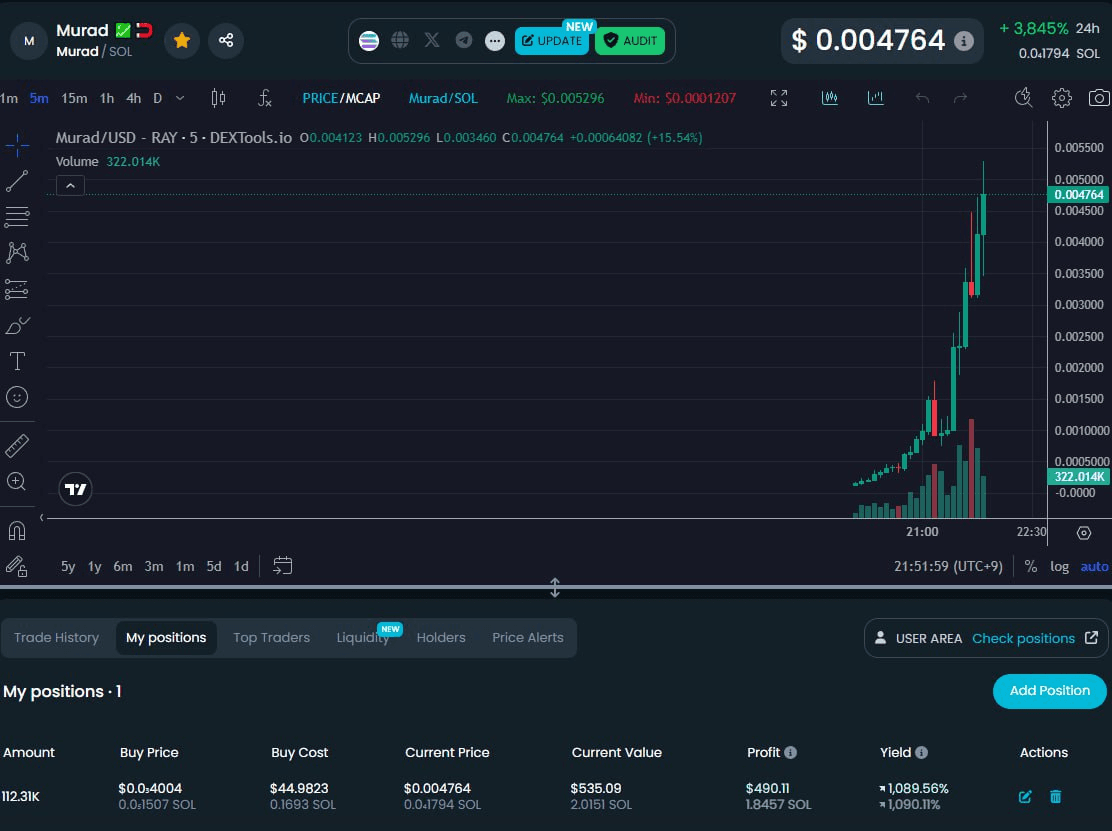Toggle the trades-on-chart icon

(830, 99)
